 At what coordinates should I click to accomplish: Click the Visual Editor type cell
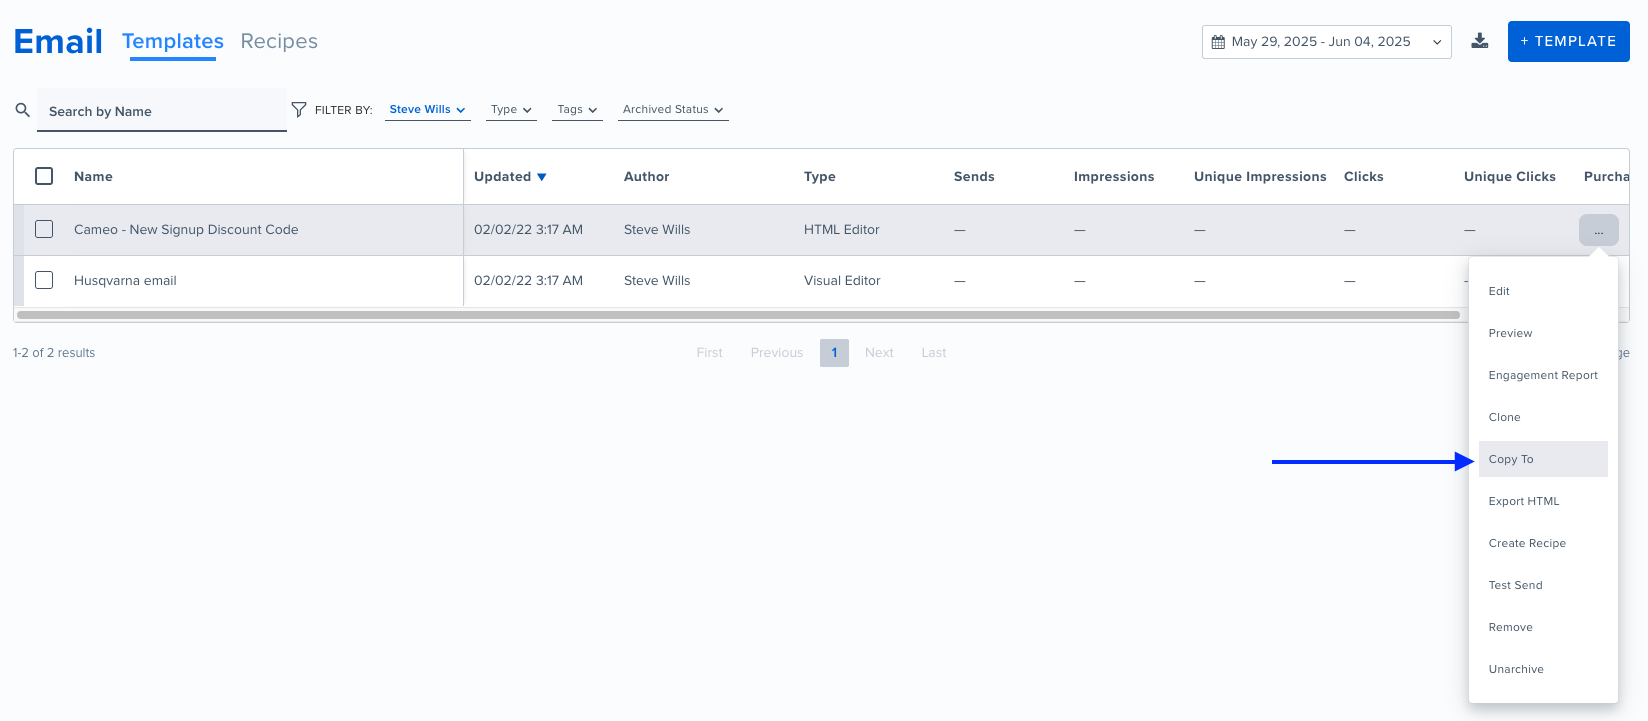[x=842, y=281]
